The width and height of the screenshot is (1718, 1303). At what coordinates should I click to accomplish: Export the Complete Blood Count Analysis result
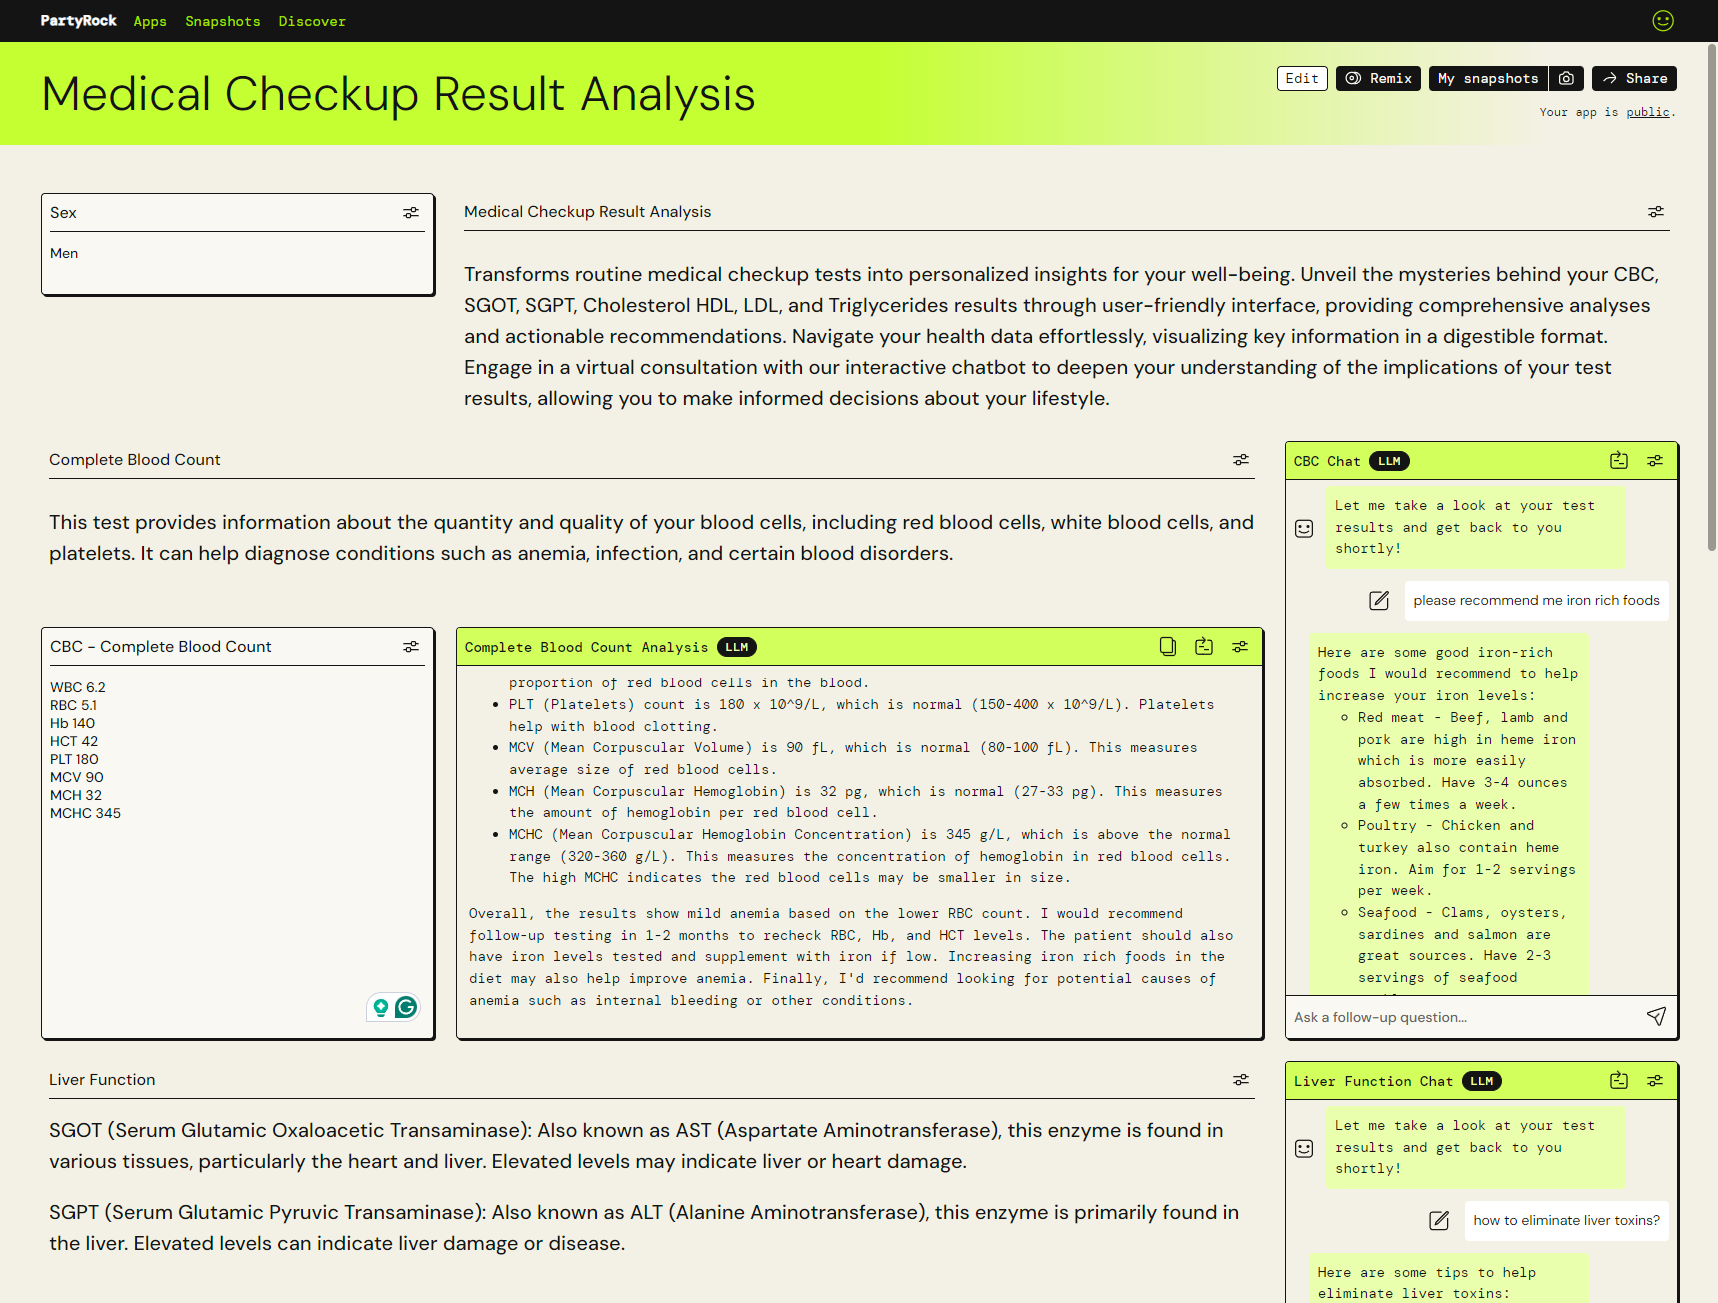pos(1203,646)
